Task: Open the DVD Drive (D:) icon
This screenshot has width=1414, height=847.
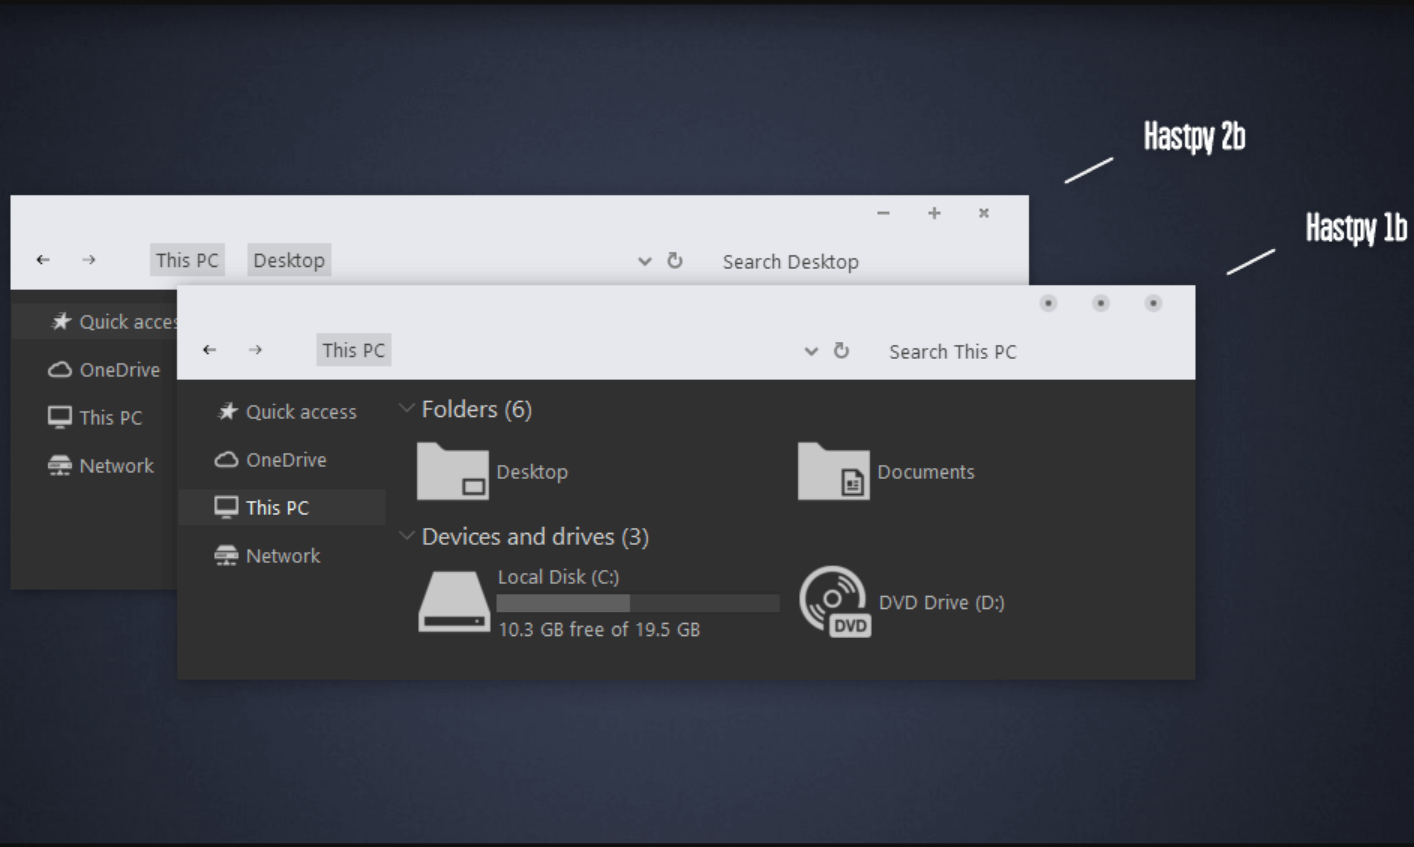Action: [834, 602]
